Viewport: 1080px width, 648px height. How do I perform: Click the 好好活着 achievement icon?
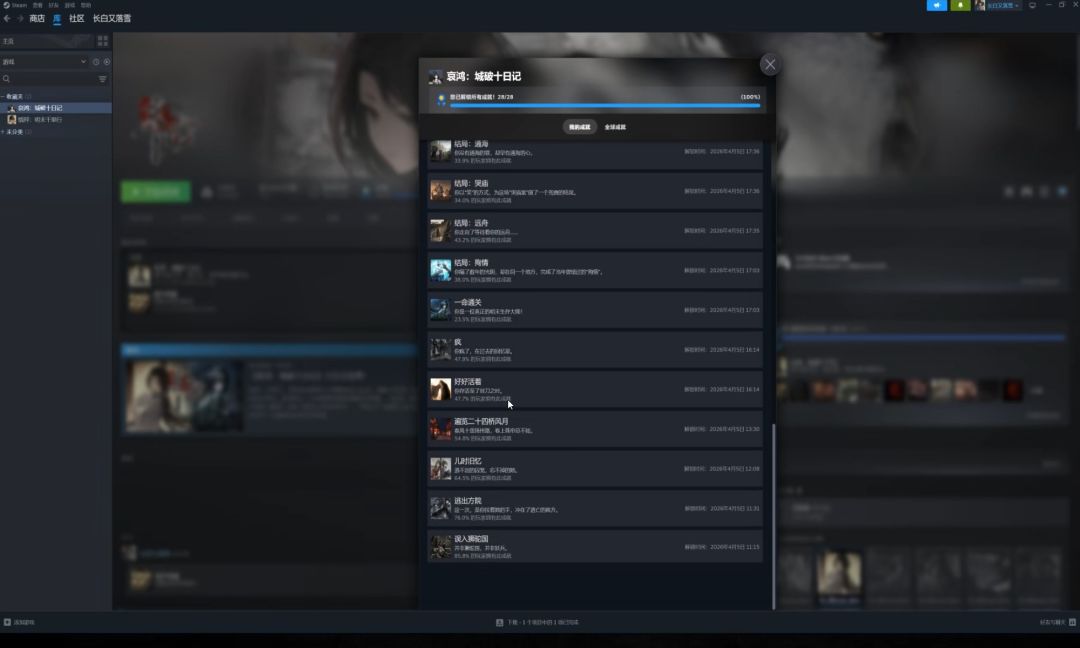pos(441,389)
